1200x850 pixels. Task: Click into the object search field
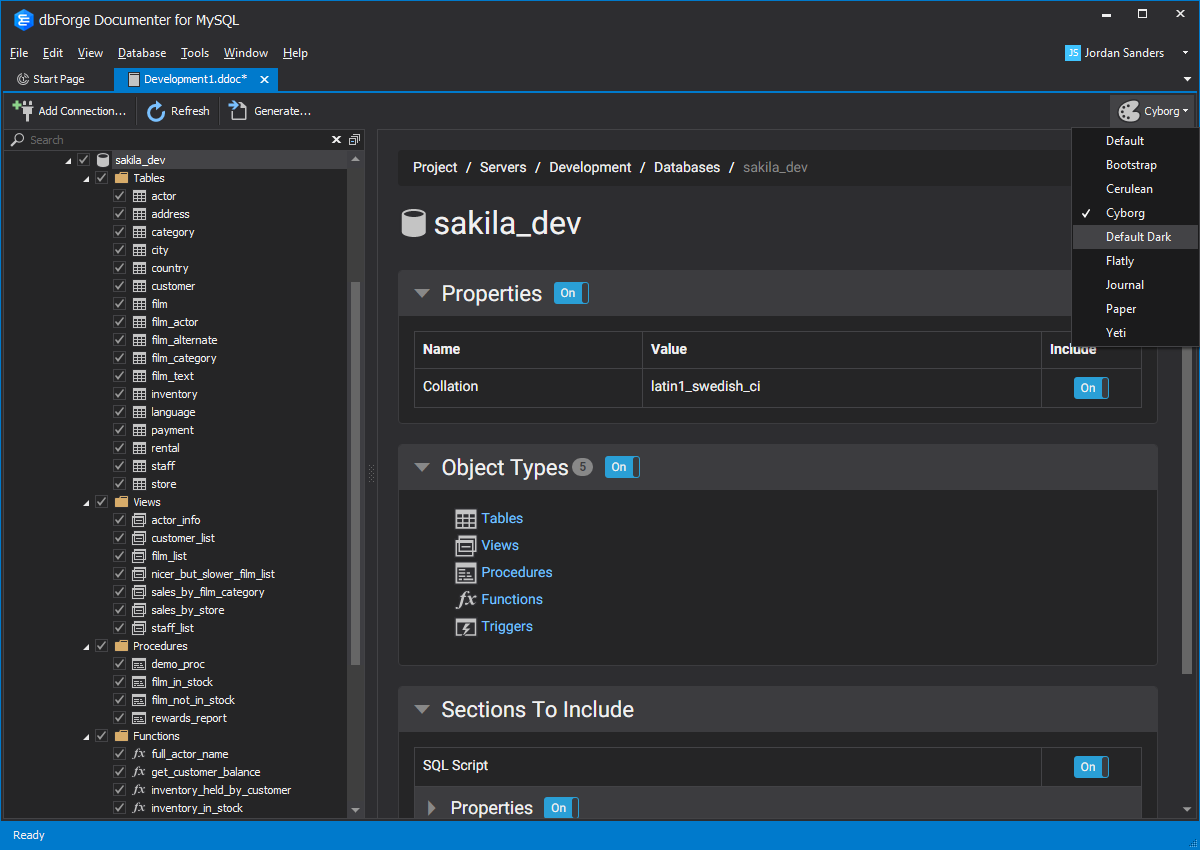coord(170,140)
